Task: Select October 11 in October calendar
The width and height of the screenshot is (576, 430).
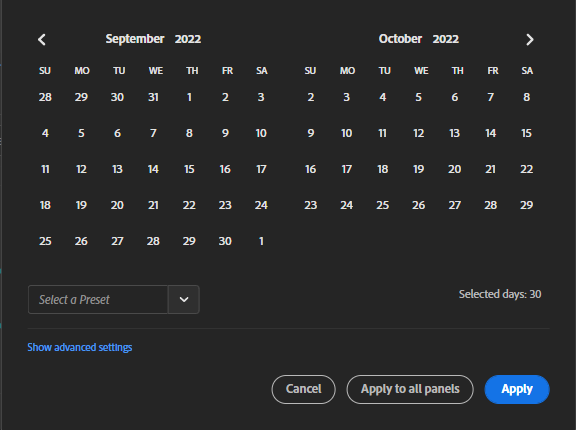Action: pos(382,133)
